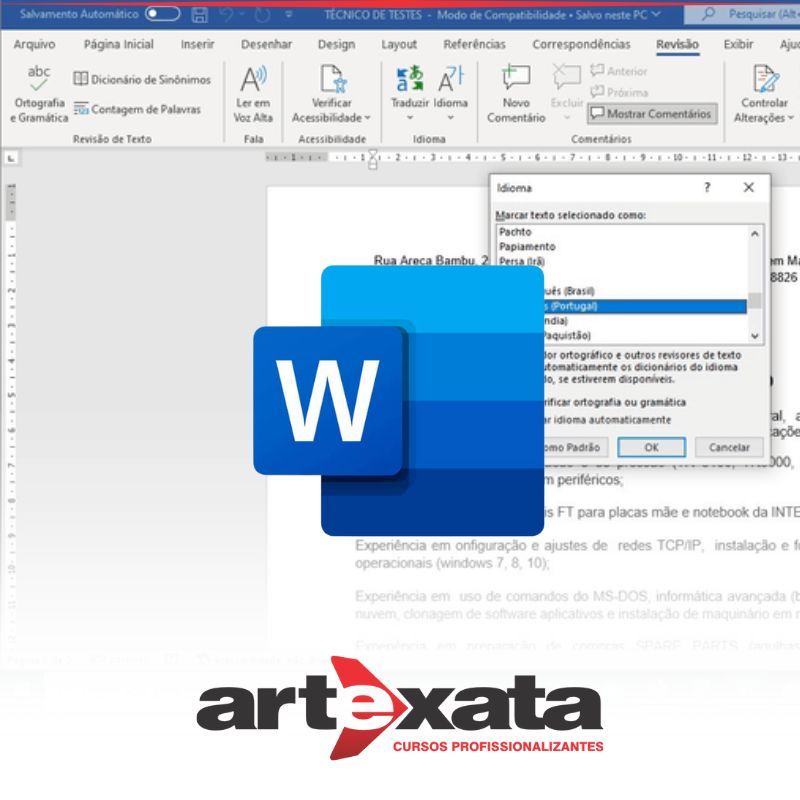Image resolution: width=800 pixels, height=800 pixels.
Task: Start Ler em Voz Alta
Action: pyautogui.click(x=253, y=80)
